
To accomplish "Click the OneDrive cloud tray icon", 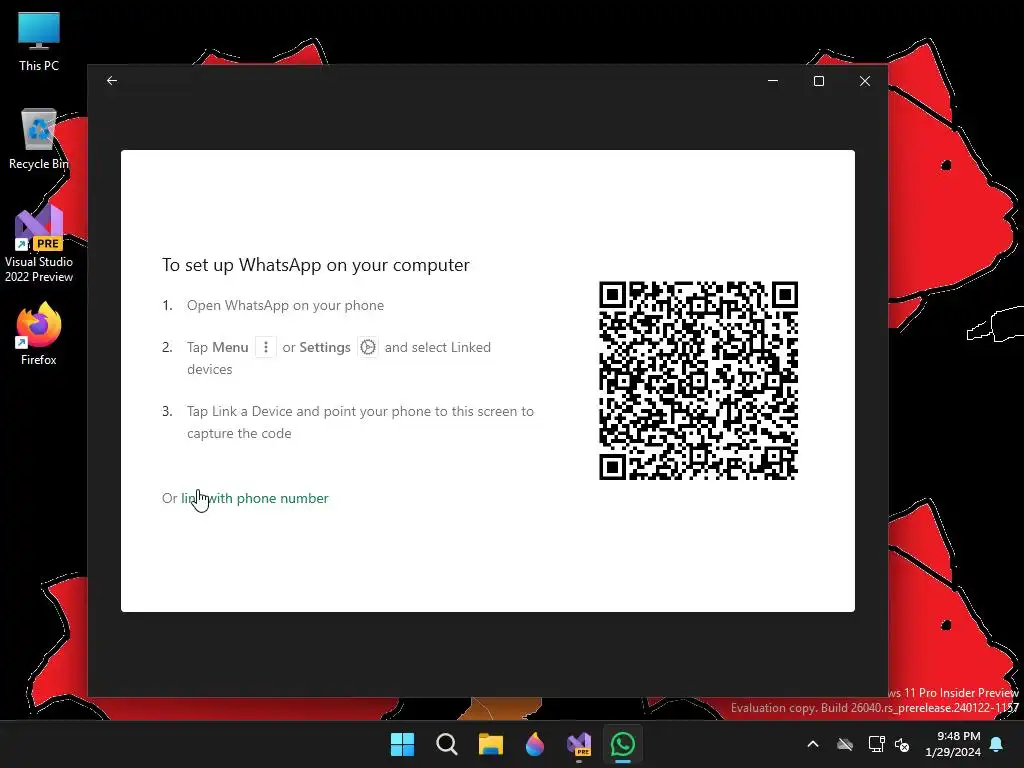I will click(x=845, y=744).
